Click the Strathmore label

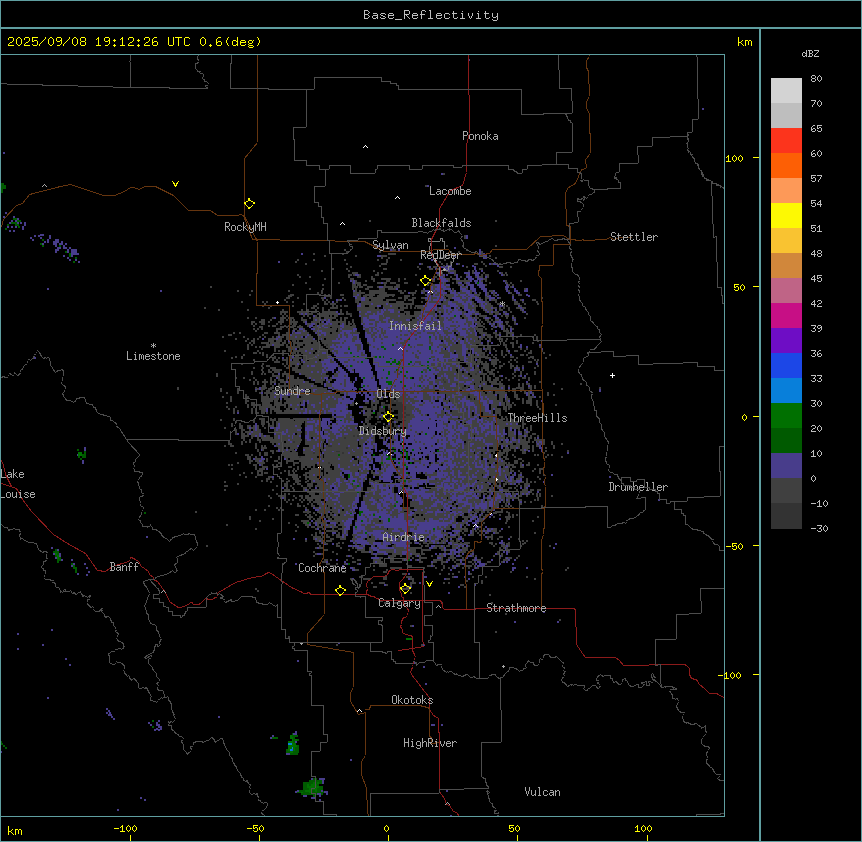tap(516, 608)
